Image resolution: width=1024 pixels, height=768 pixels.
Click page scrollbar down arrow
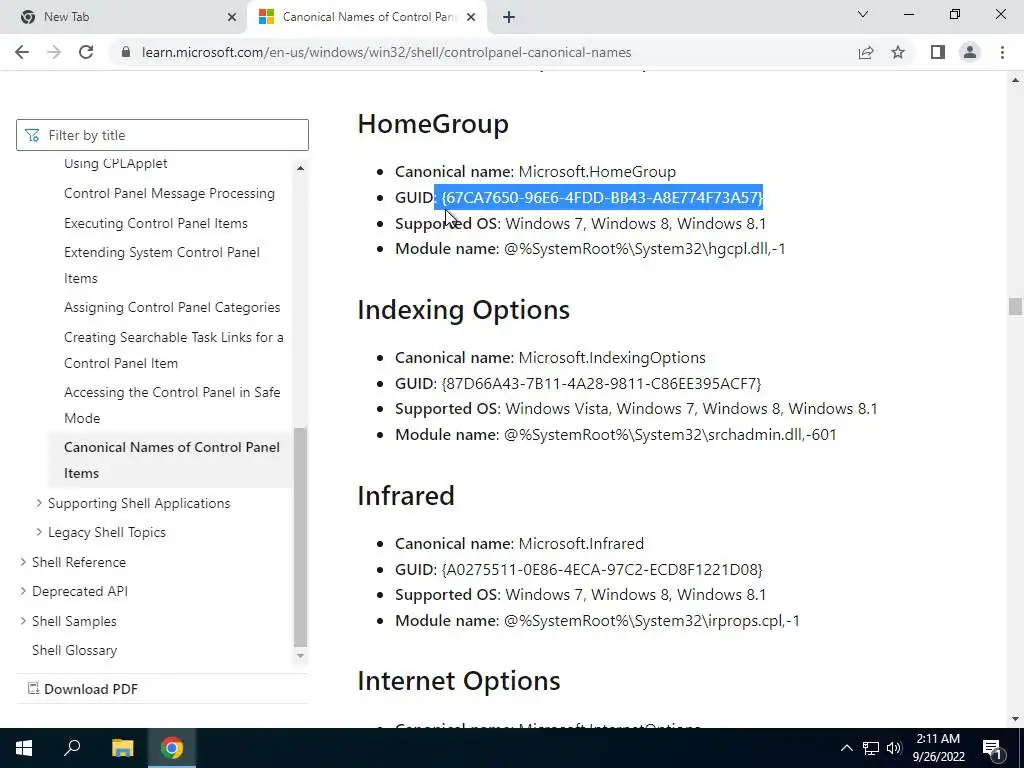pos(1015,719)
